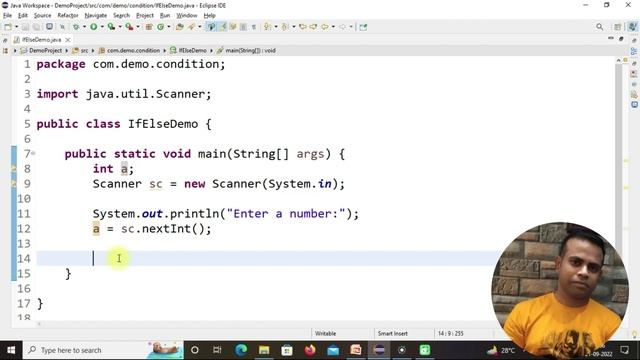
Task: Toggle Pin Editor icon
Action: coord(363,27)
